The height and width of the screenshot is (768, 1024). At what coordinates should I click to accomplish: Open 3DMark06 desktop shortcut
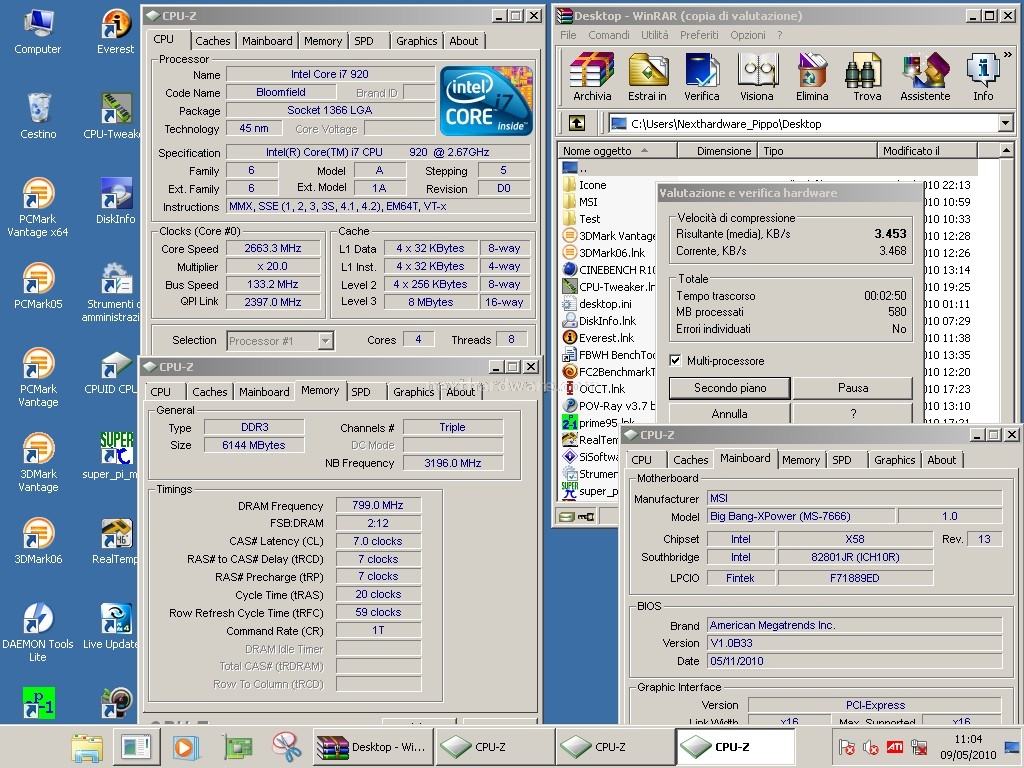click(38, 540)
